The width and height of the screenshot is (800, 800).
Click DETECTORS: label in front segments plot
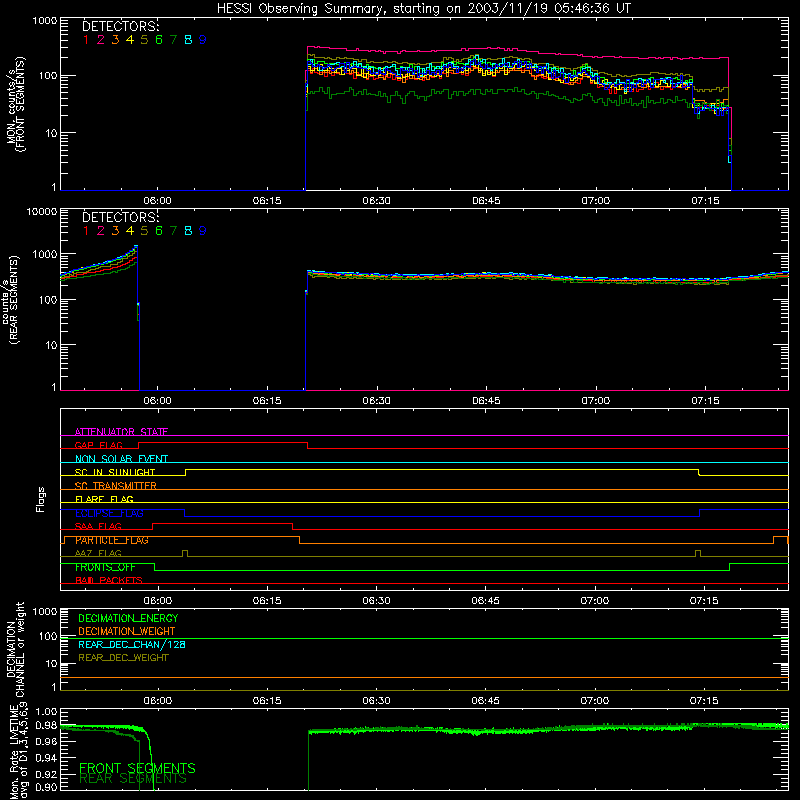tap(121, 27)
